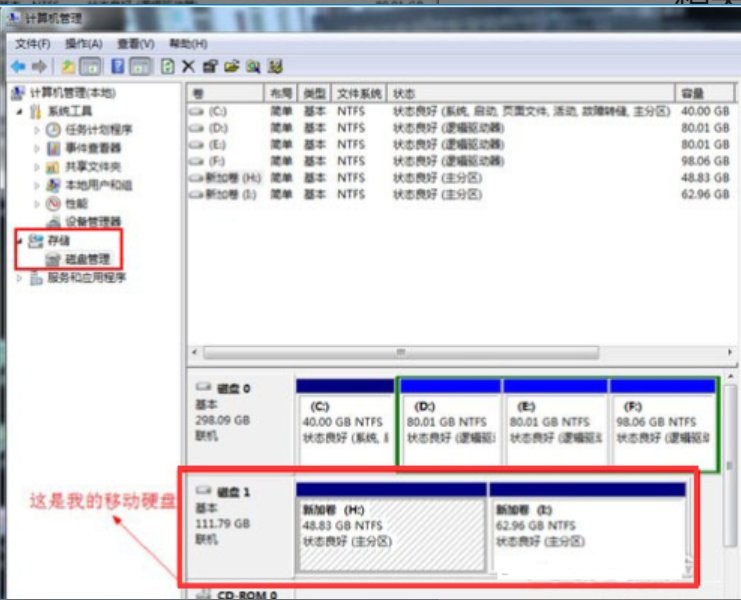This screenshot has height=600, width=741.
Task: Expand the 任务计划程序 tree node
Action: click(38, 130)
